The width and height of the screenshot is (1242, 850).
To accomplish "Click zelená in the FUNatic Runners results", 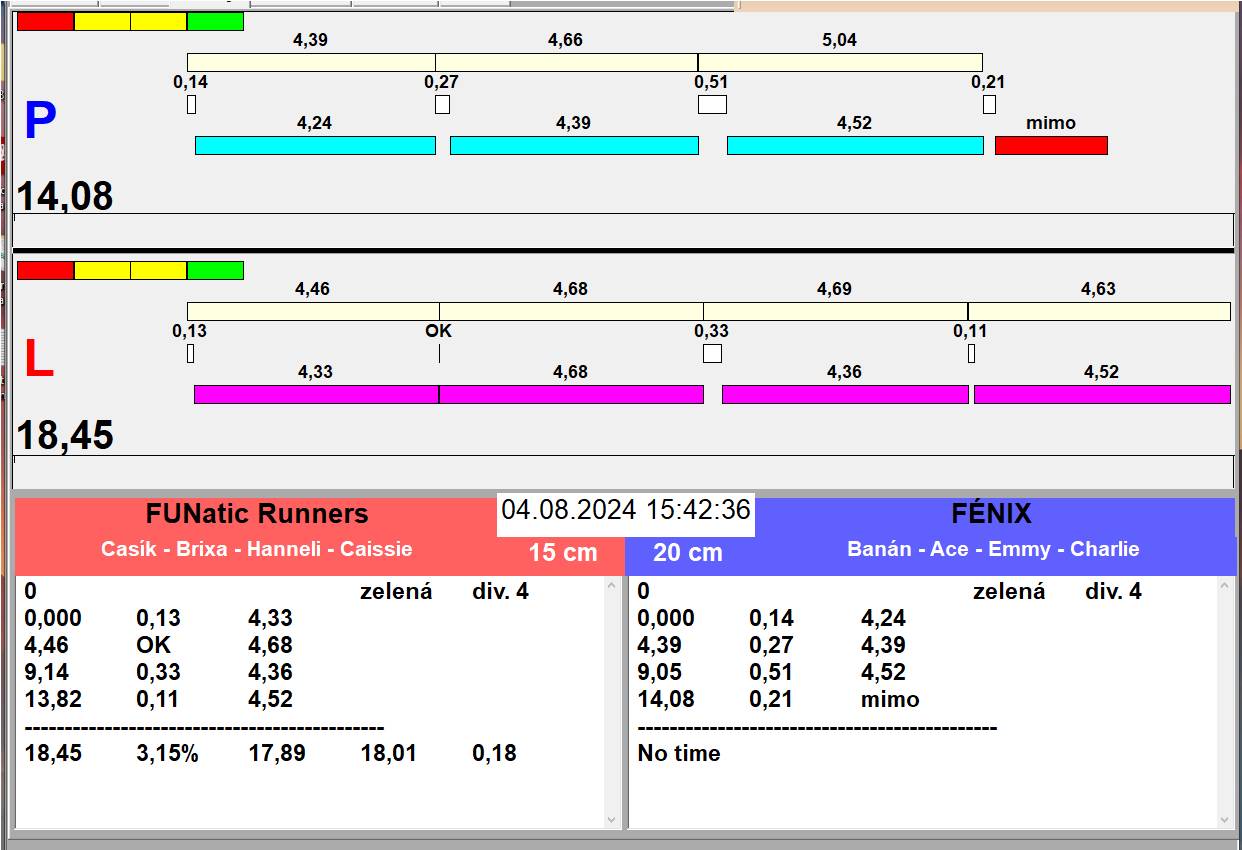I will (x=396, y=591).
